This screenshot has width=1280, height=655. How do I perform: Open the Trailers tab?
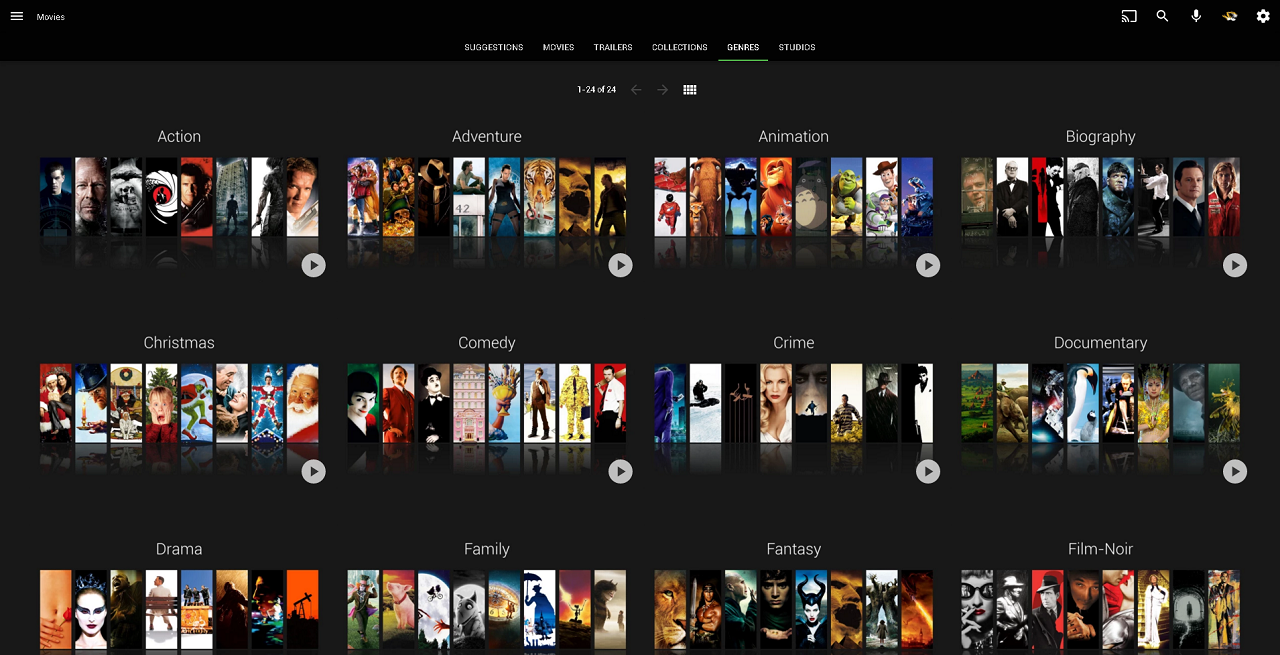click(x=612, y=47)
